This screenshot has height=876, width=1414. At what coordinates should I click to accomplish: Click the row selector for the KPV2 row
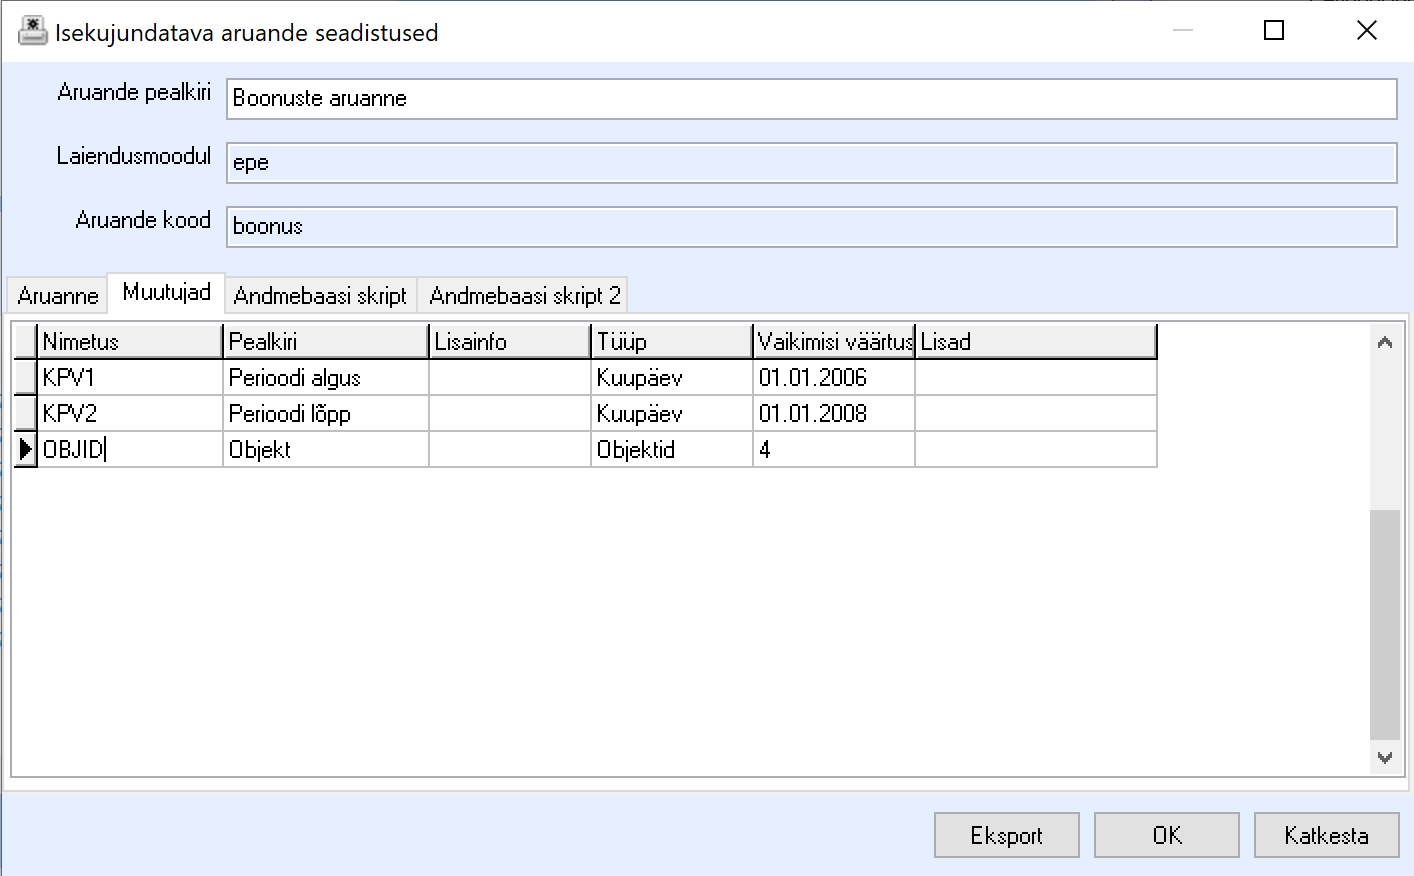[x=25, y=414]
